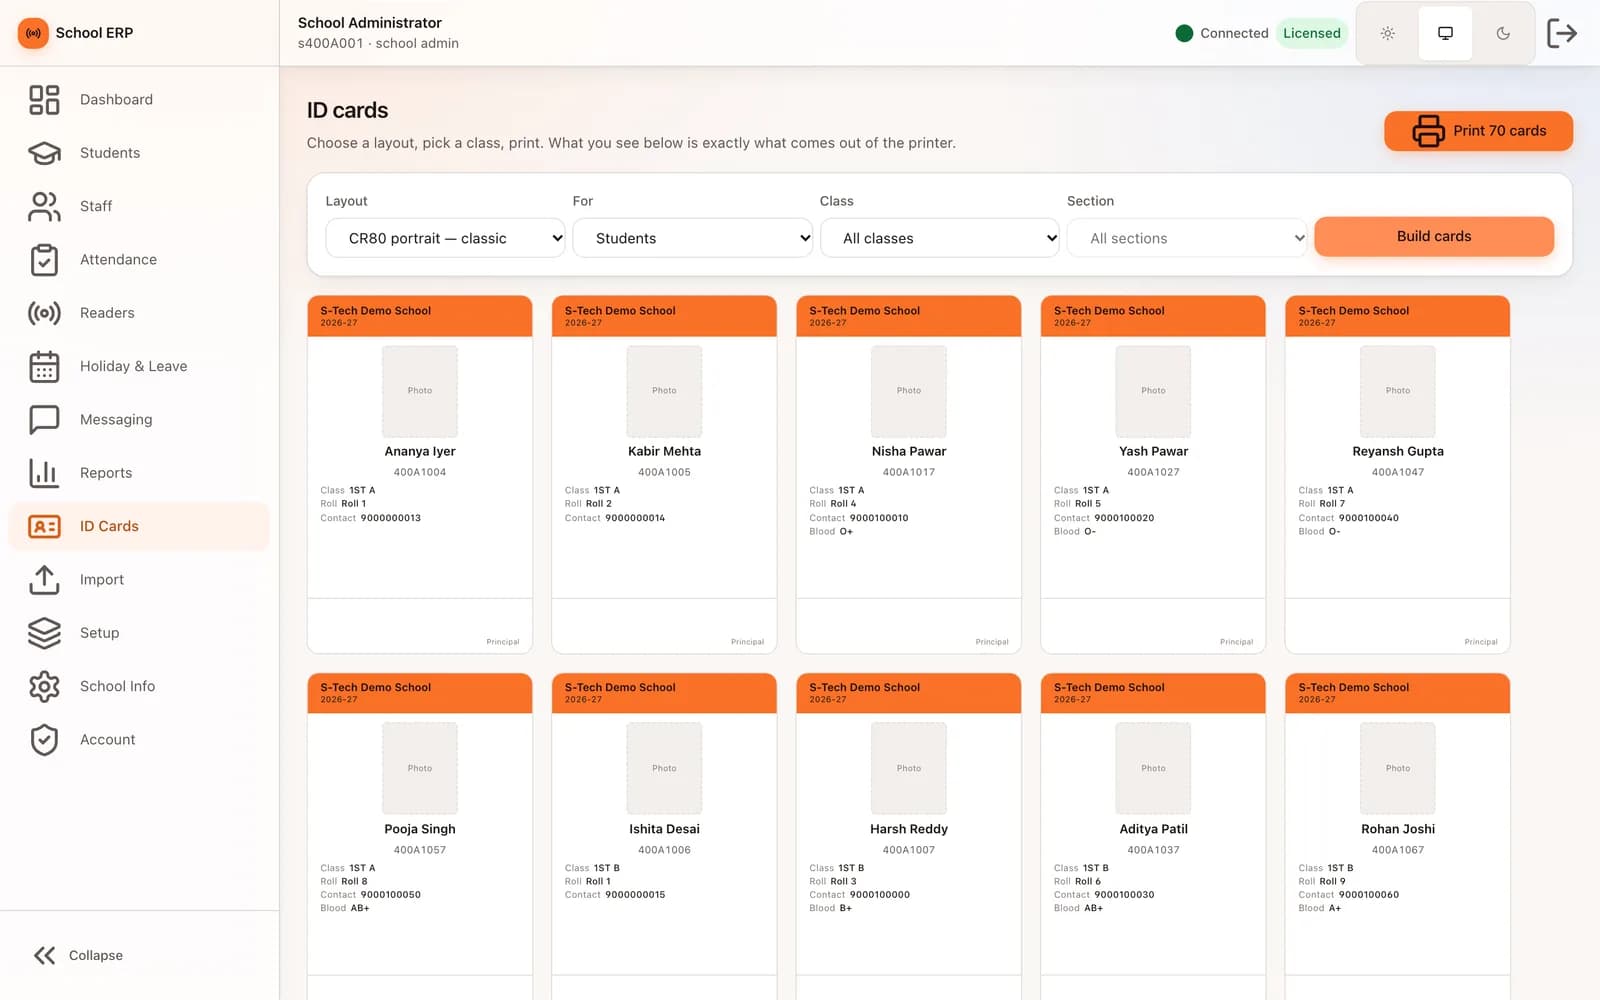This screenshot has width=1600, height=1000.
Task: Click the School Administrator header name
Action: click(370, 23)
